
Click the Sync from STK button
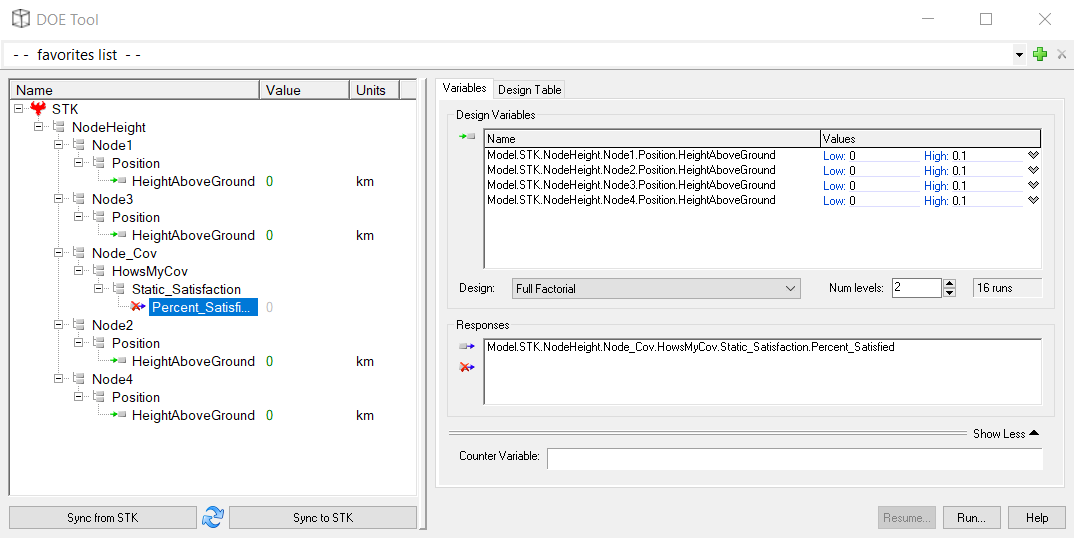pos(103,518)
